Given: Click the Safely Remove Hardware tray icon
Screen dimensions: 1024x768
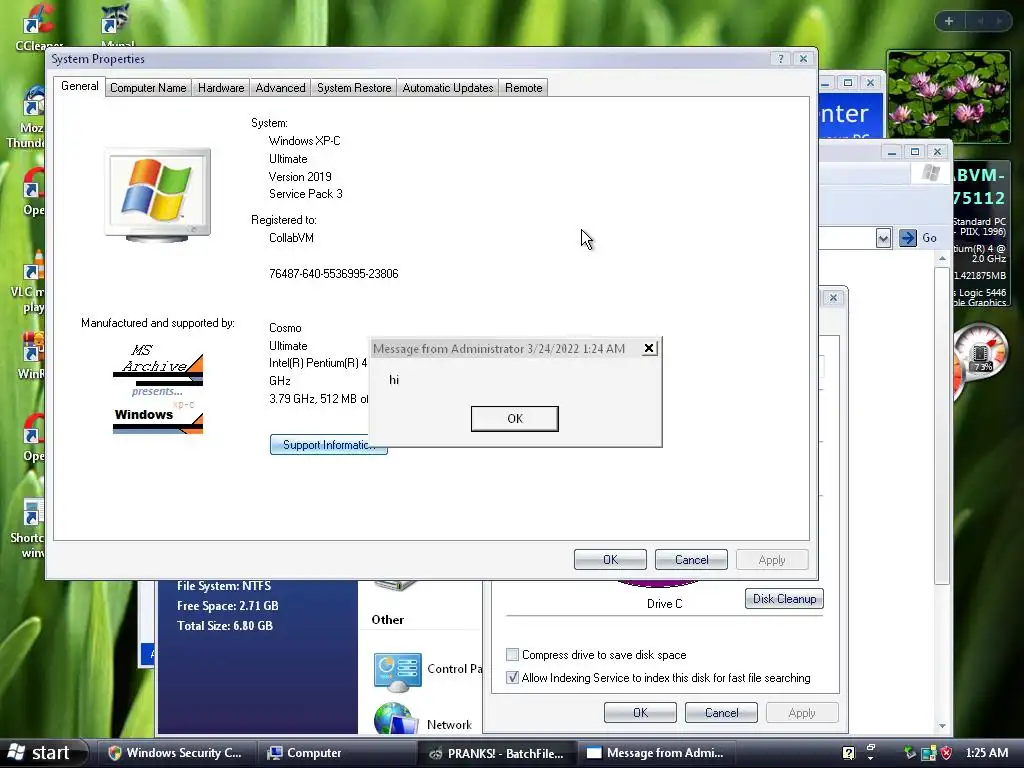Looking at the screenshot, I should [910, 753].
